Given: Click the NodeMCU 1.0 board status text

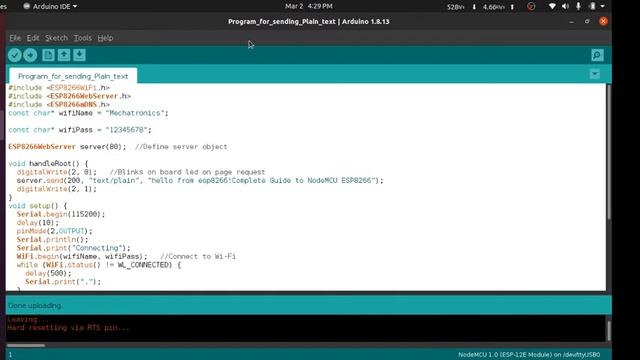Looking at the screenshot, I should (x=529, y=355).
